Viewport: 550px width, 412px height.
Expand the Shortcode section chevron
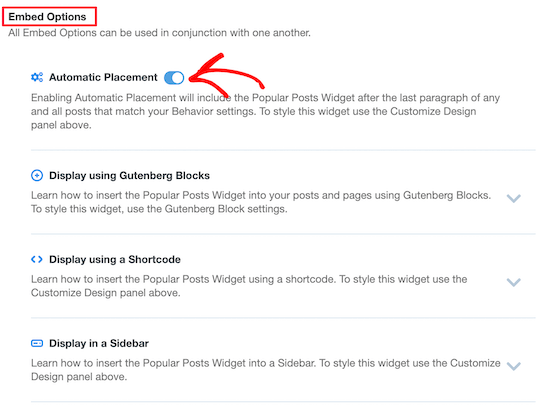(x=514, y=282)
